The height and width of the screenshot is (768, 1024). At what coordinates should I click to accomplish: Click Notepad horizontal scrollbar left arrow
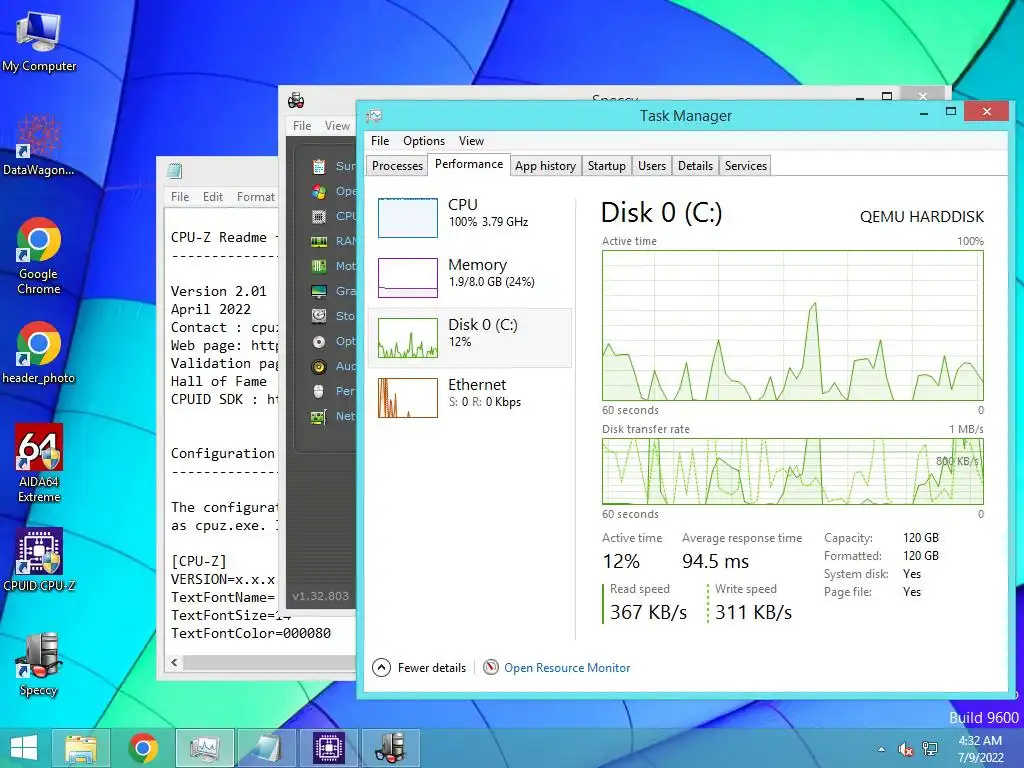pos(174,662)
